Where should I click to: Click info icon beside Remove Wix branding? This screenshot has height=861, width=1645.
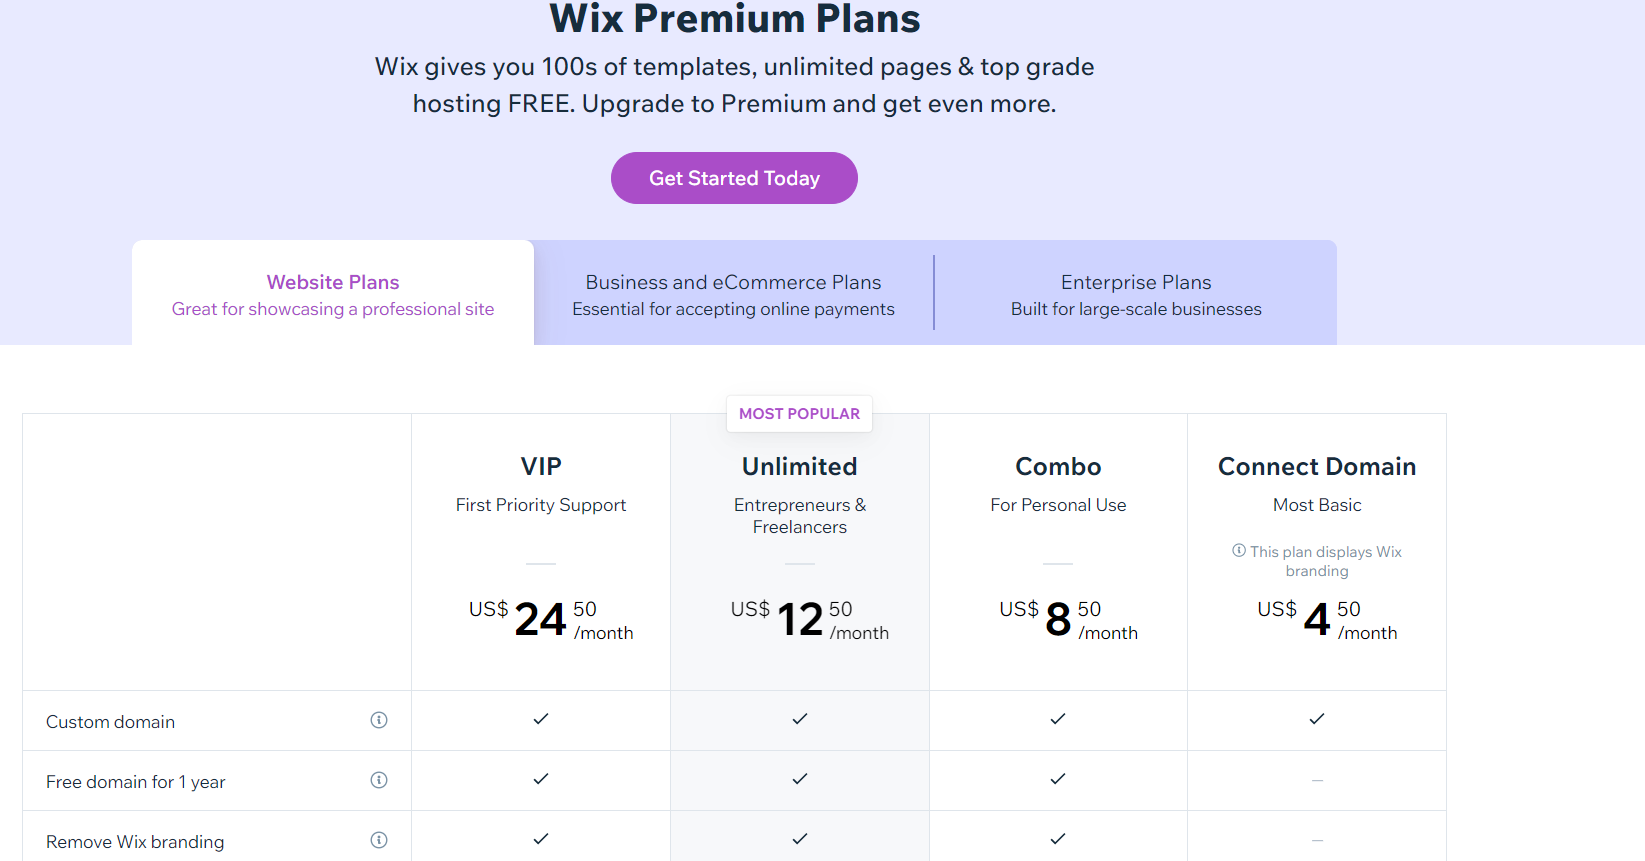click(x=379, y=840)
